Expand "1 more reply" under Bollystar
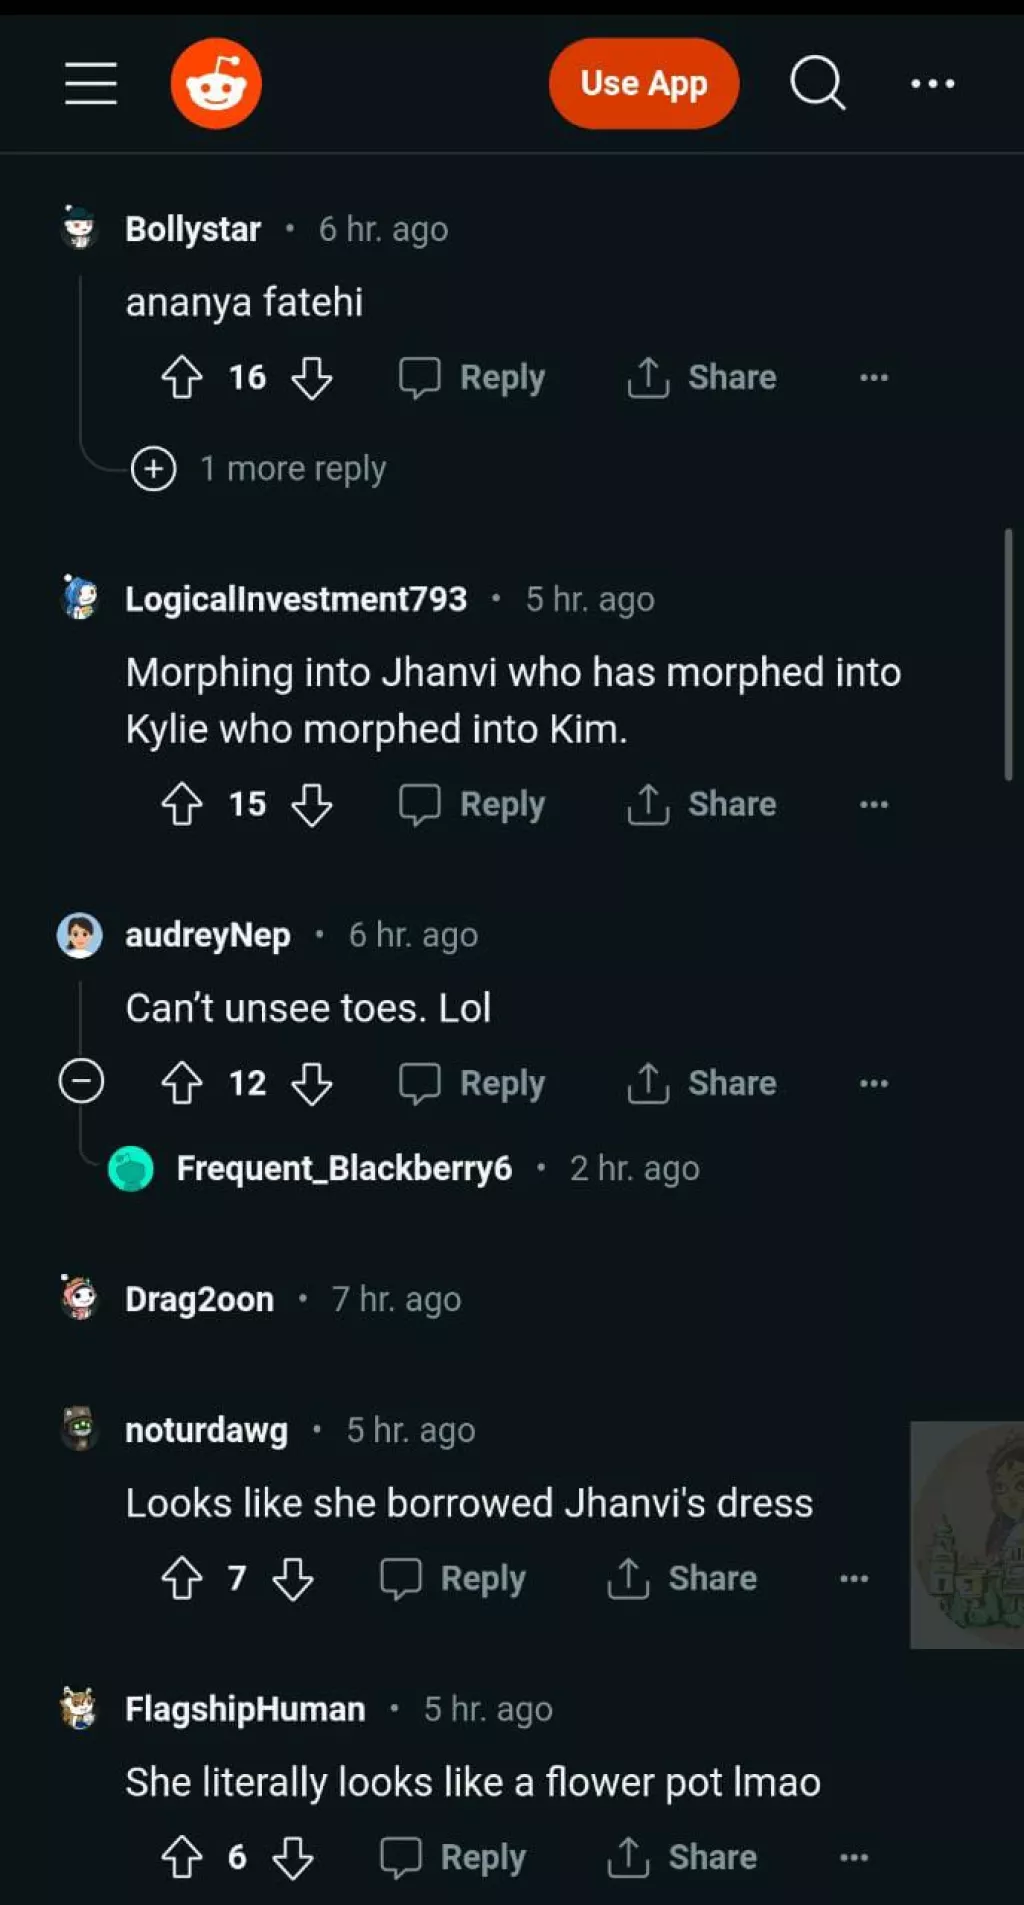The width and height of the screenshot is (1024, 1905). [x=259, y=469]
